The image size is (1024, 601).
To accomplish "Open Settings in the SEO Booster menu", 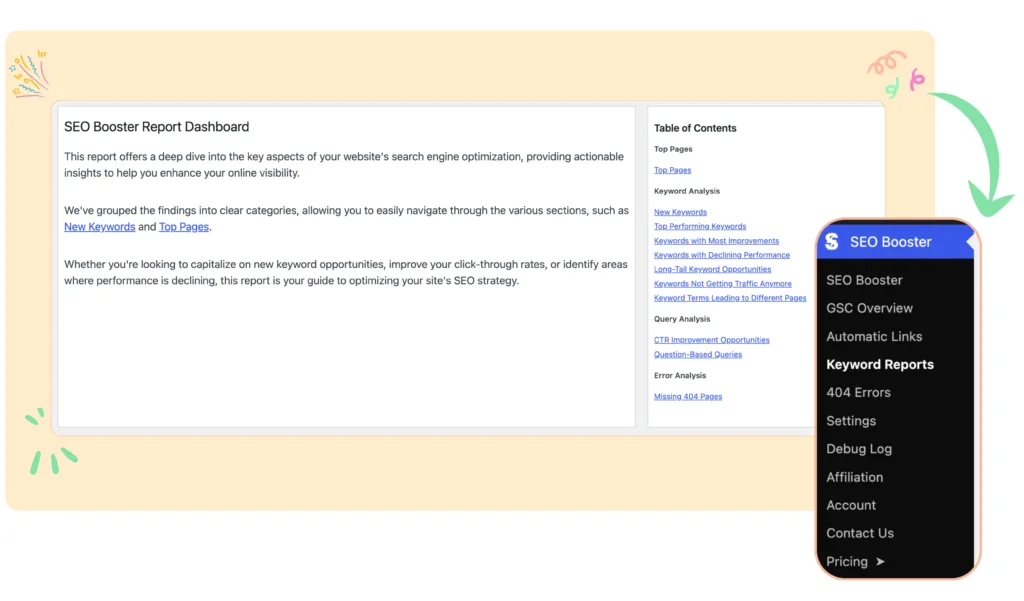I will pyautogui.click(x=851, y=421).
